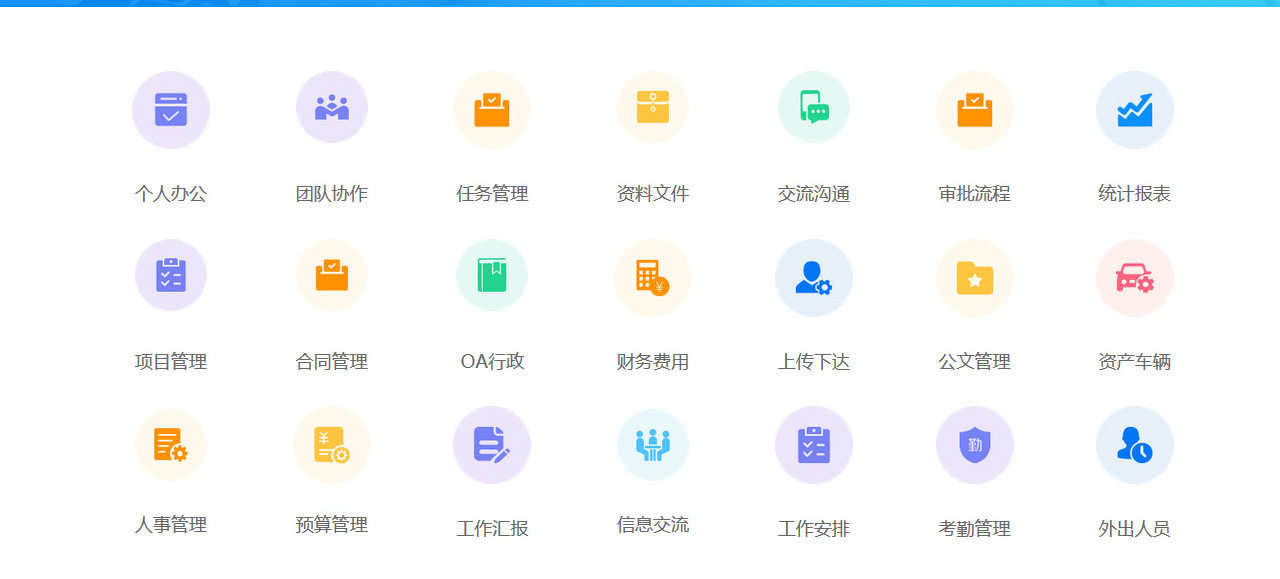The width and height of the screenshot is (1280, 579).
Task: Open the 任务管理 orange box icon
Action: (x=492, y=110)
